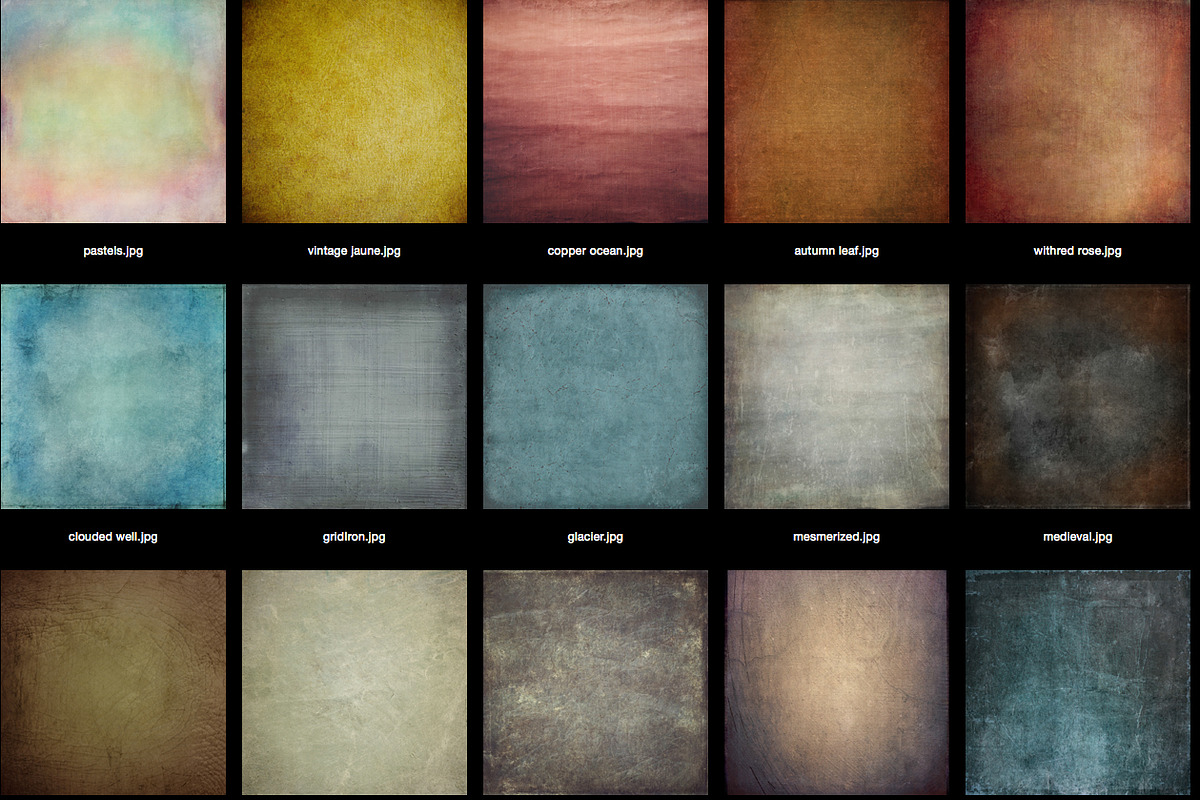The image size is (1200, 800).
Task: Select the vintage jaune yellow texture thumbnail
Action: pos(354,111)
